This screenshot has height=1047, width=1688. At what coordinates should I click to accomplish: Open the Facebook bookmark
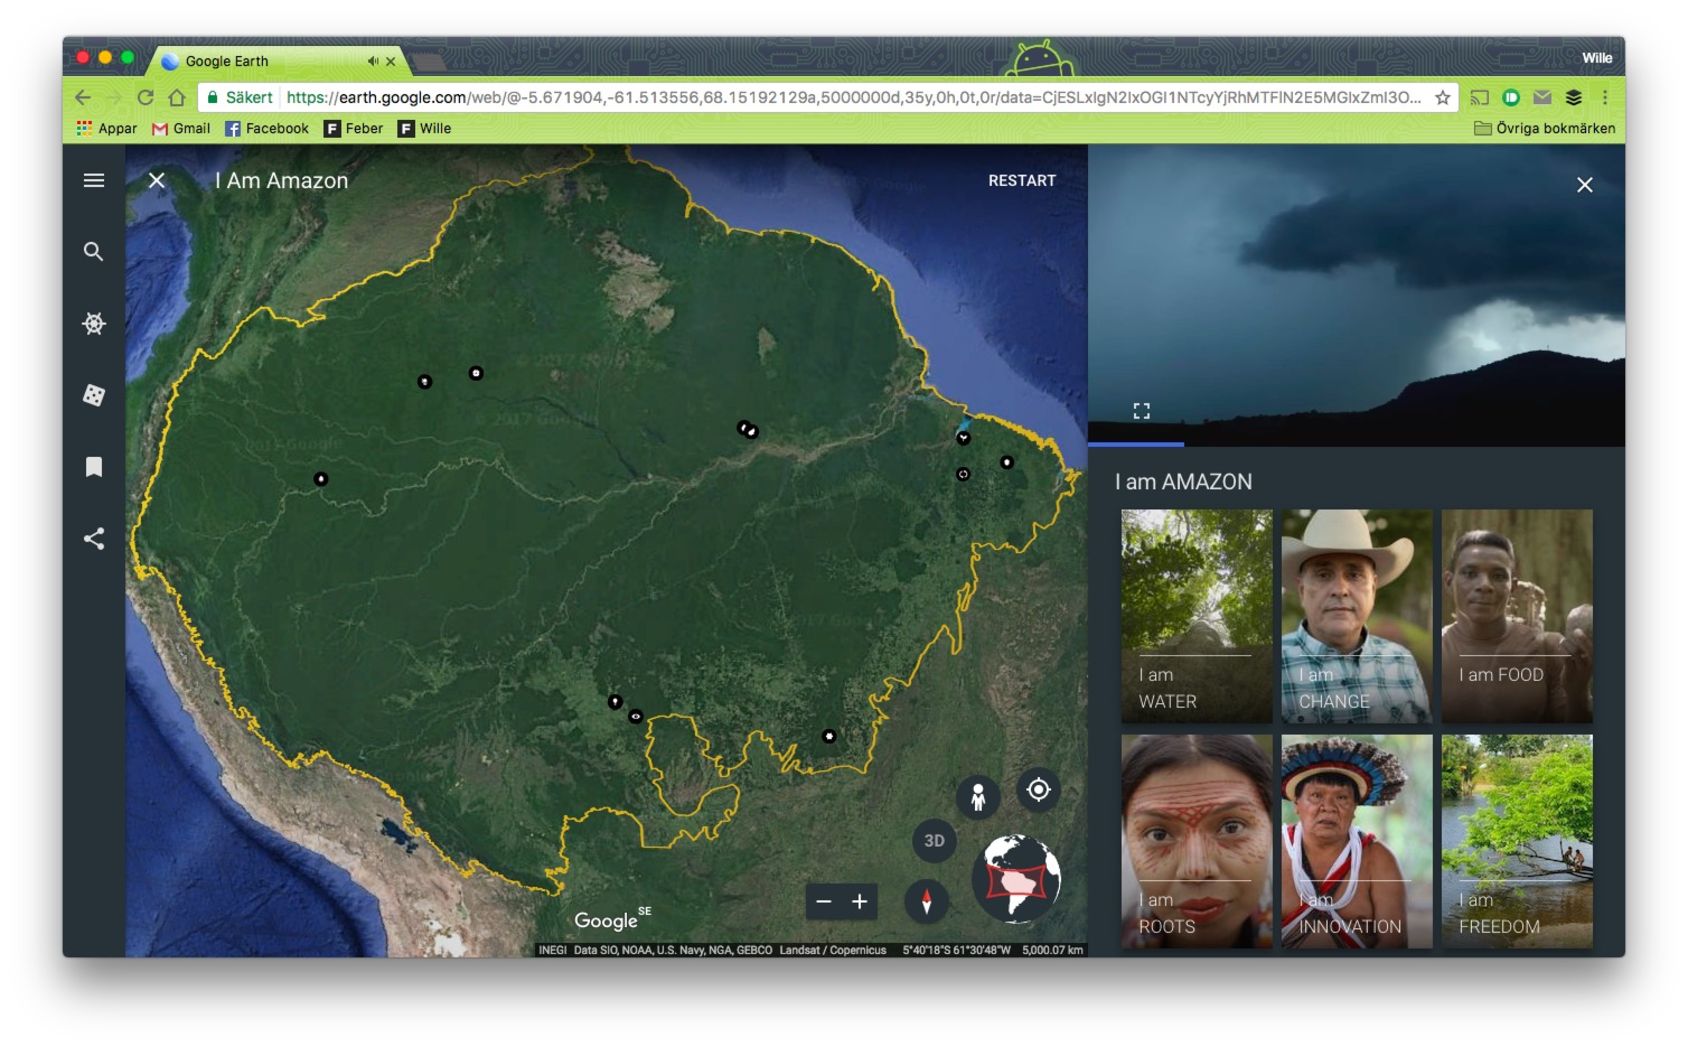267,129
